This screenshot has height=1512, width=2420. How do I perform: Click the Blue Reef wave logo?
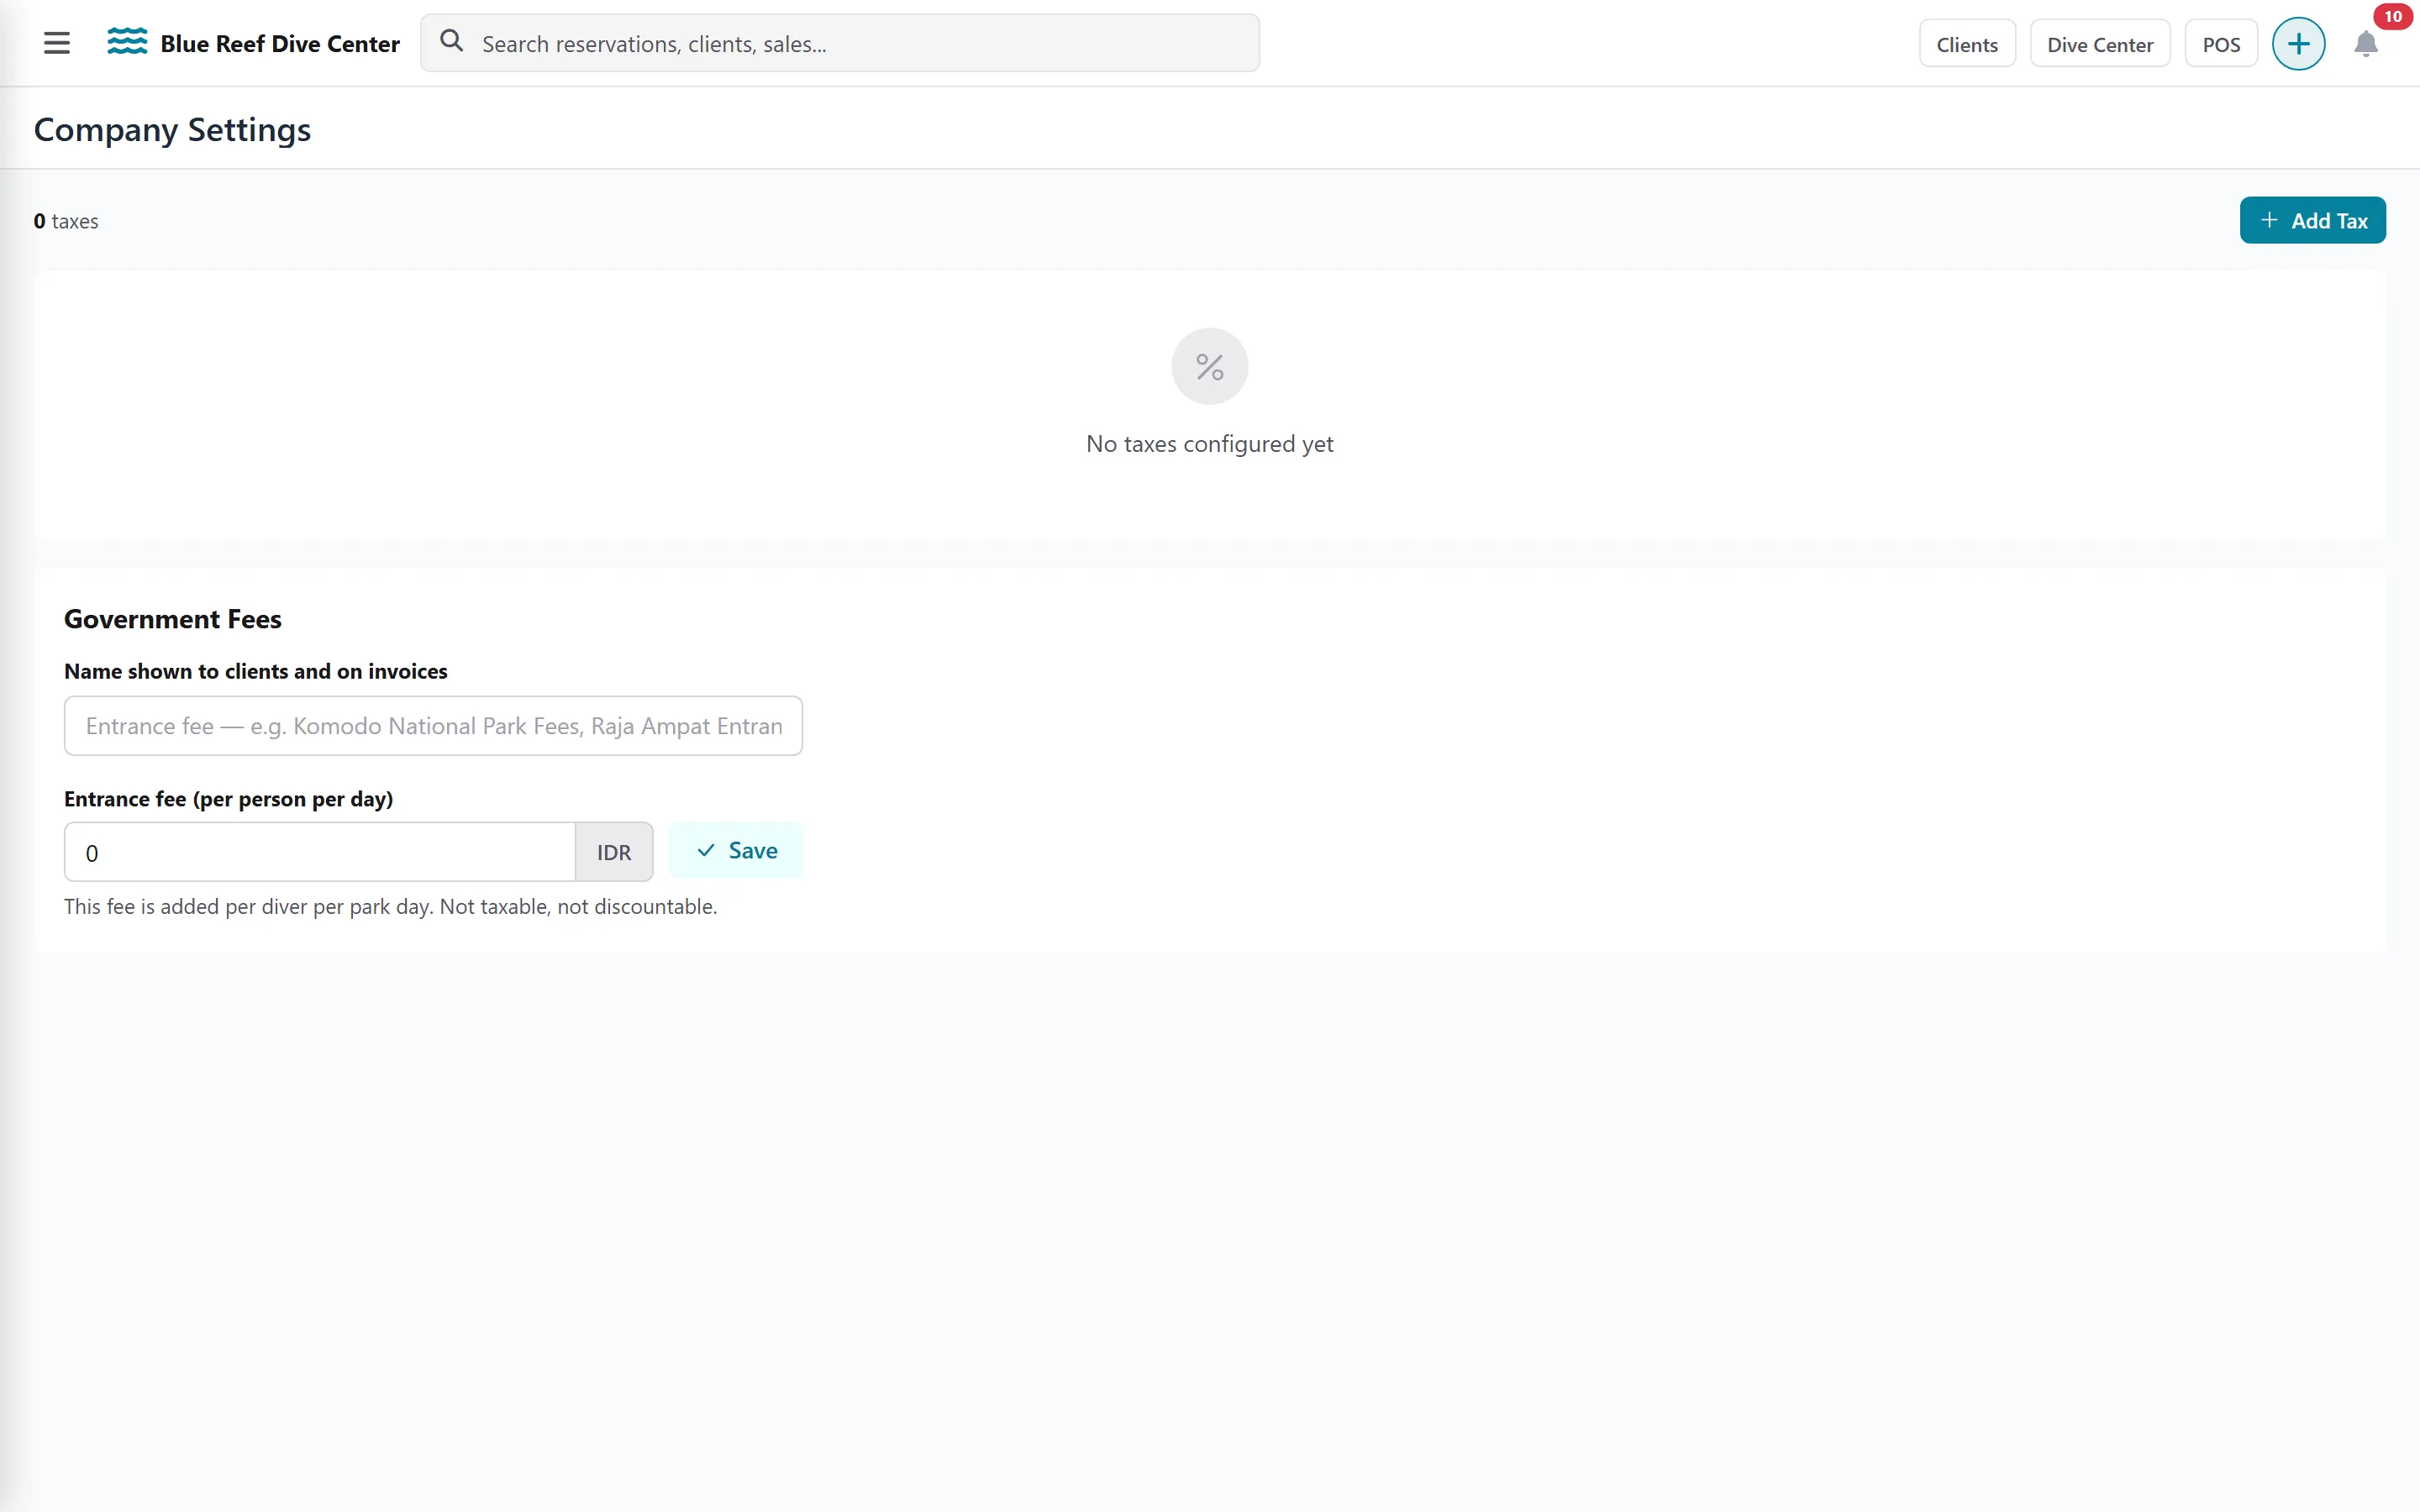pyautogui.click(x=127, y=42)
